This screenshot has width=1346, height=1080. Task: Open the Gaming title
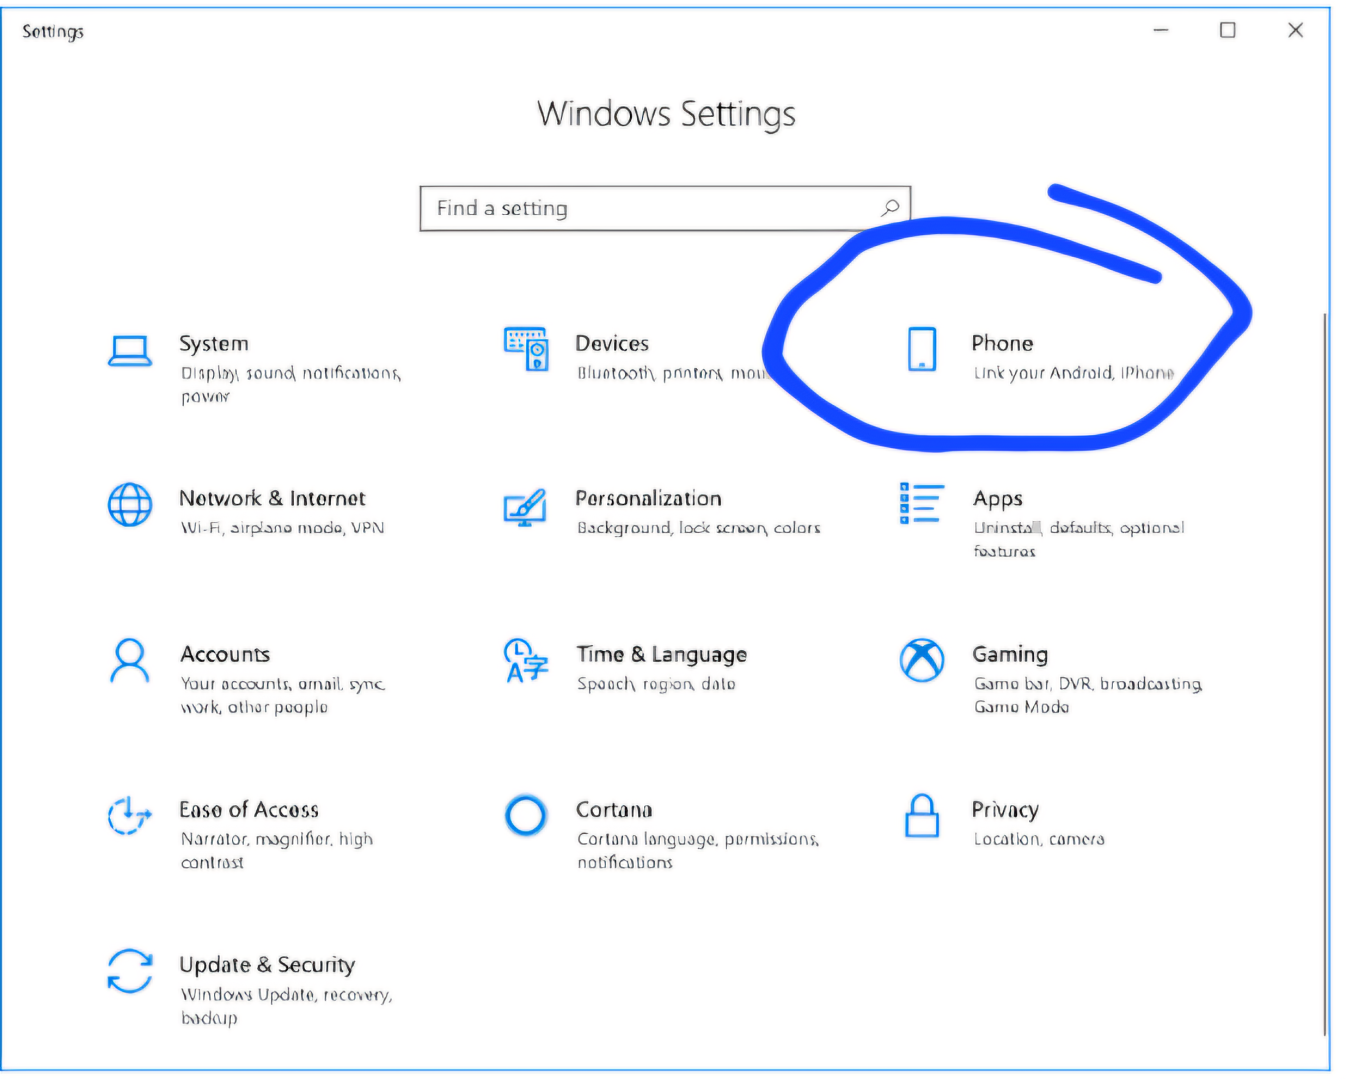(1010, 655)
